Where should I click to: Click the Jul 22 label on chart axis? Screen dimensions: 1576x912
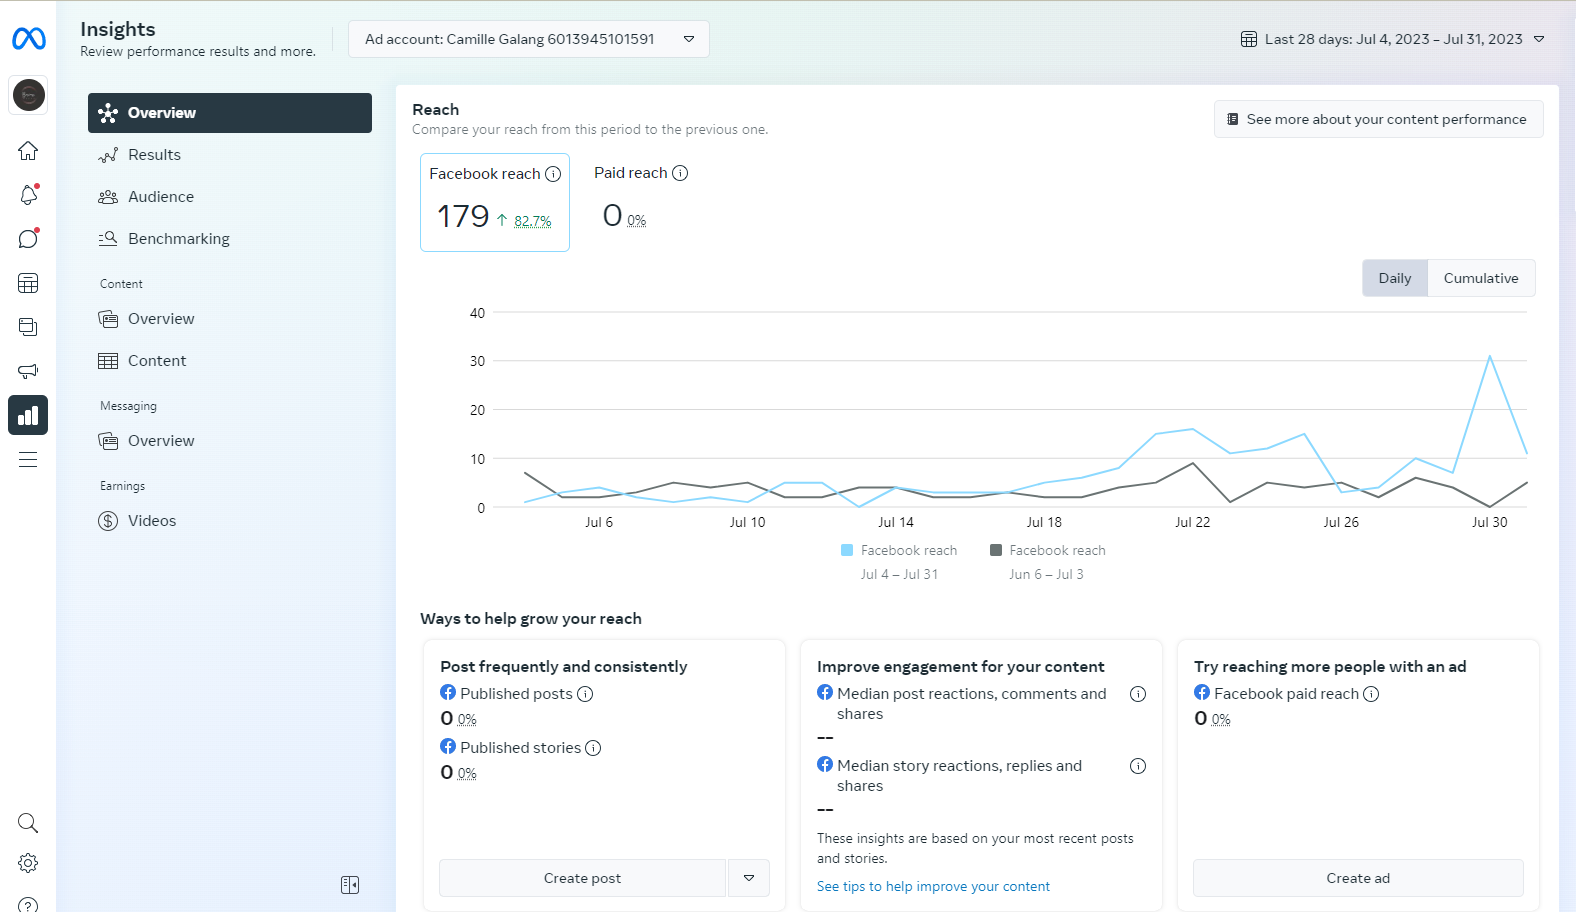tap(1192, 522)
